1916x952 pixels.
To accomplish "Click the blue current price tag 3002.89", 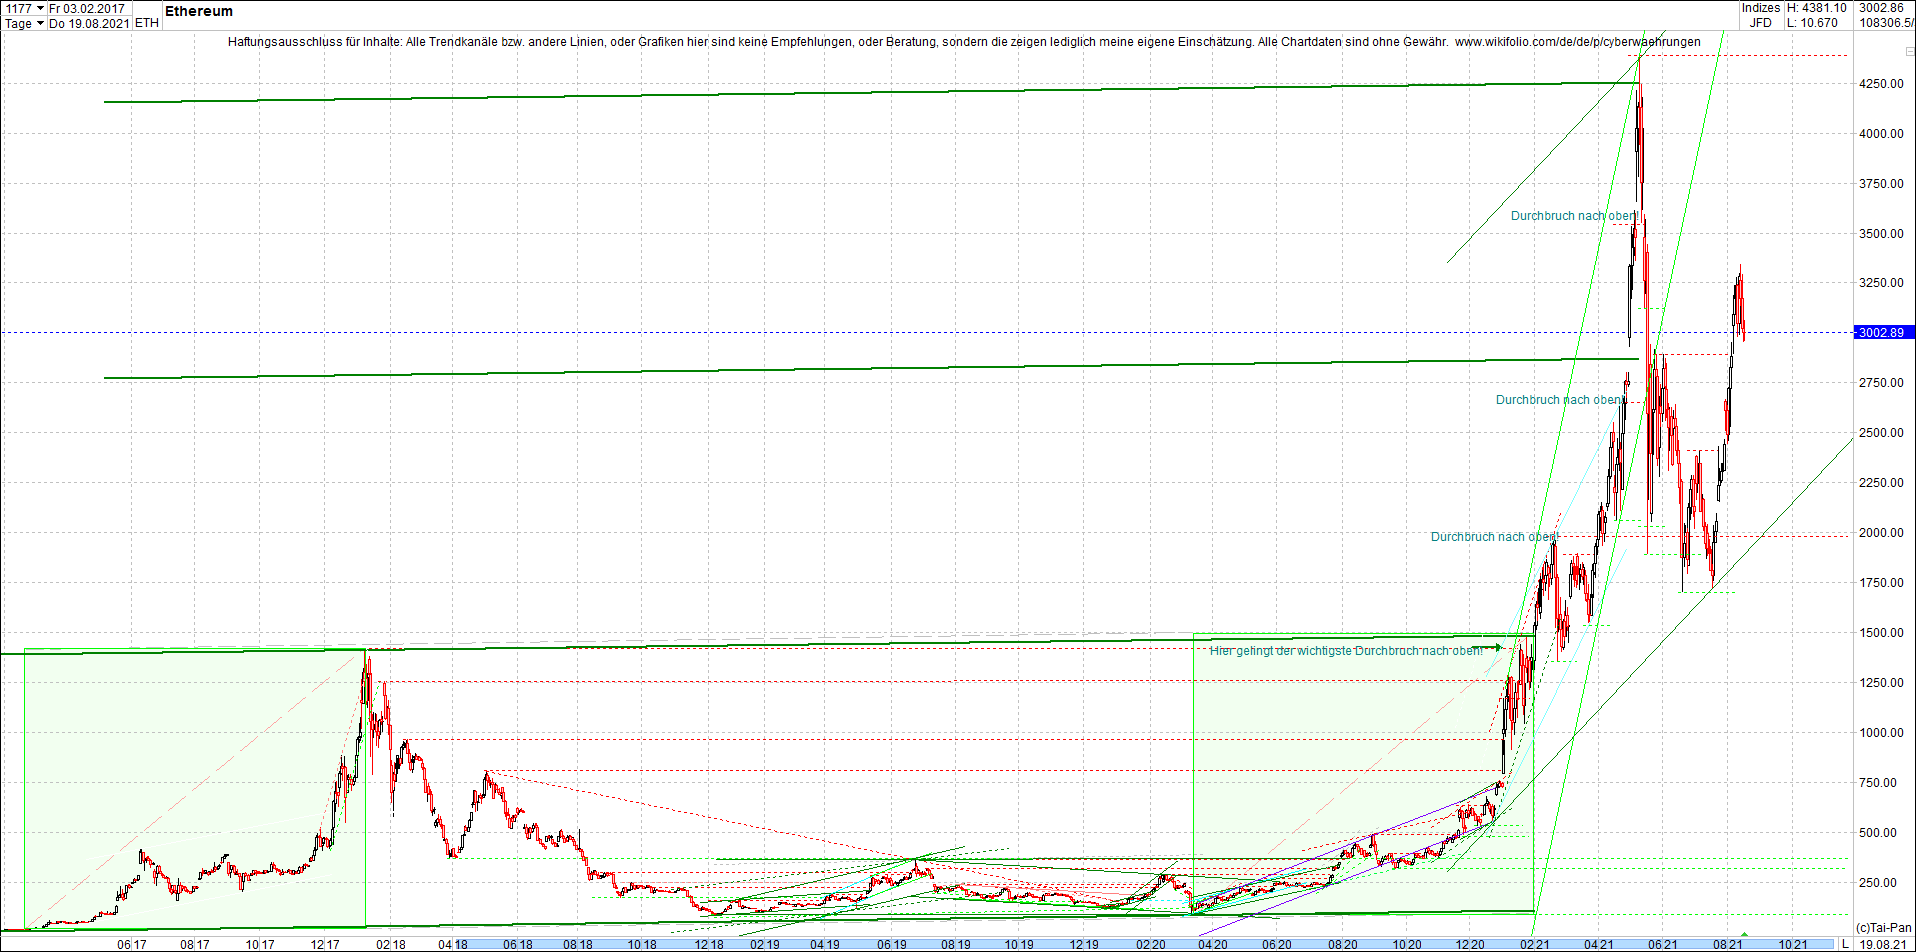I will (x=1884, y=332).
